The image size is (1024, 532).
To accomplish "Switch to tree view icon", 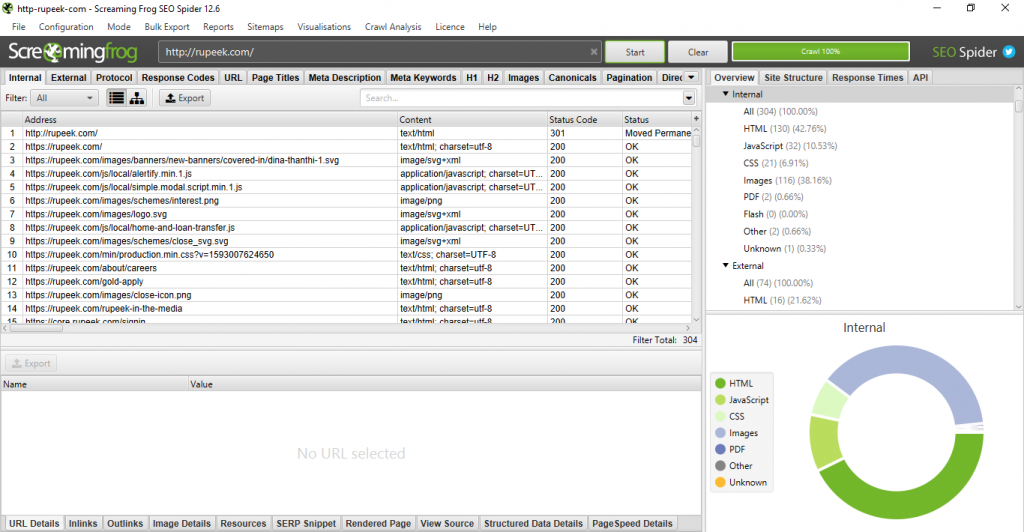I will [x=137, y=98].
